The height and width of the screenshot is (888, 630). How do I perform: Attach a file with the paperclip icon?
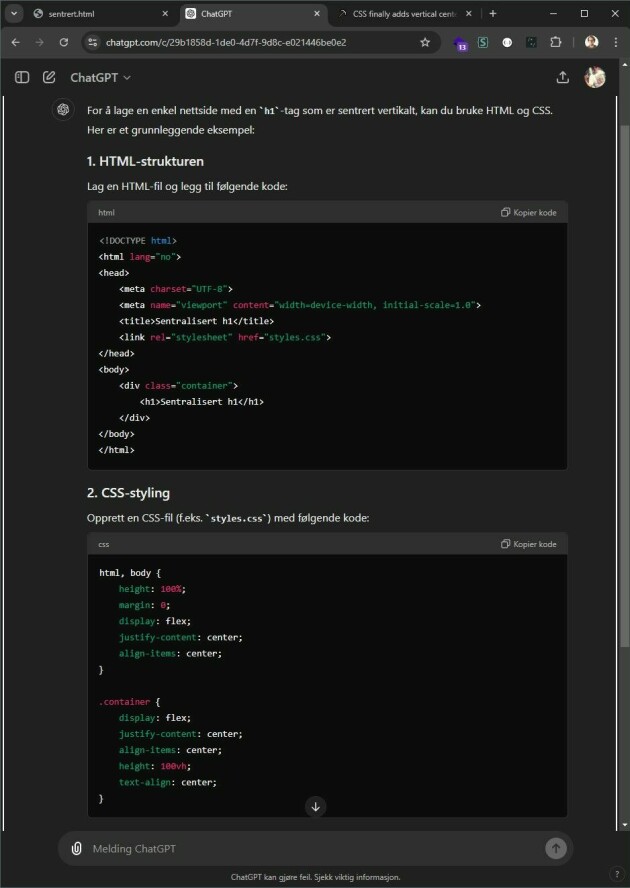coord(76,848)
